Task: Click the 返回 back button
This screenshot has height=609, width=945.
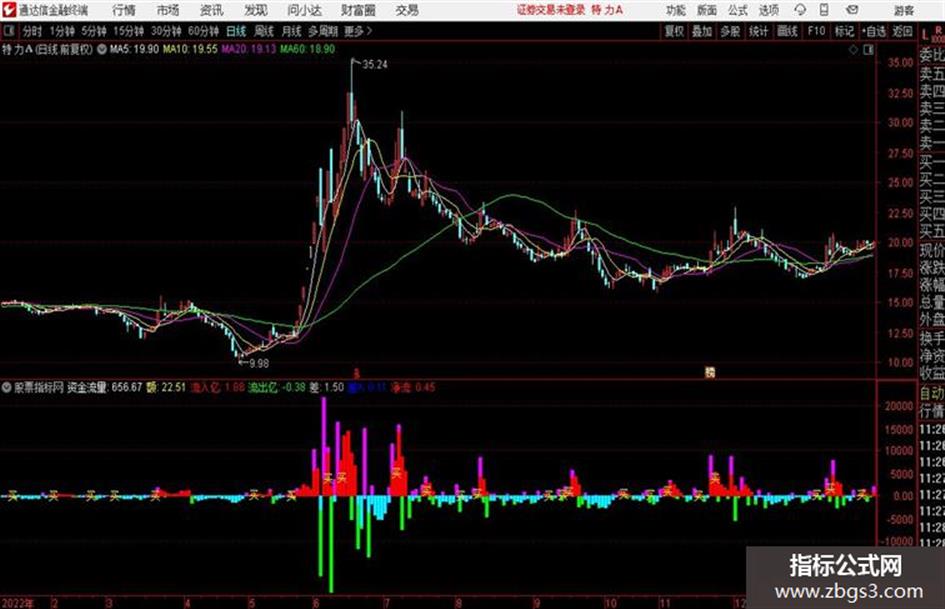Action: pos(903,31)
